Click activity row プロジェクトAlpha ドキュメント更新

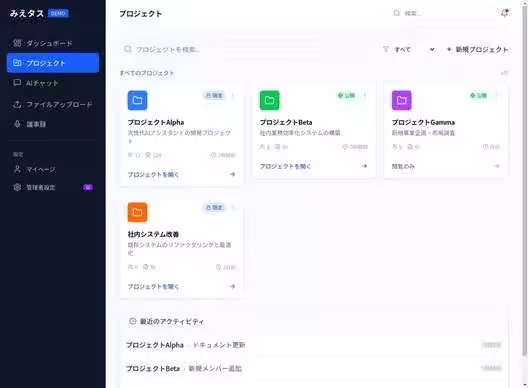tap(314, 345)
